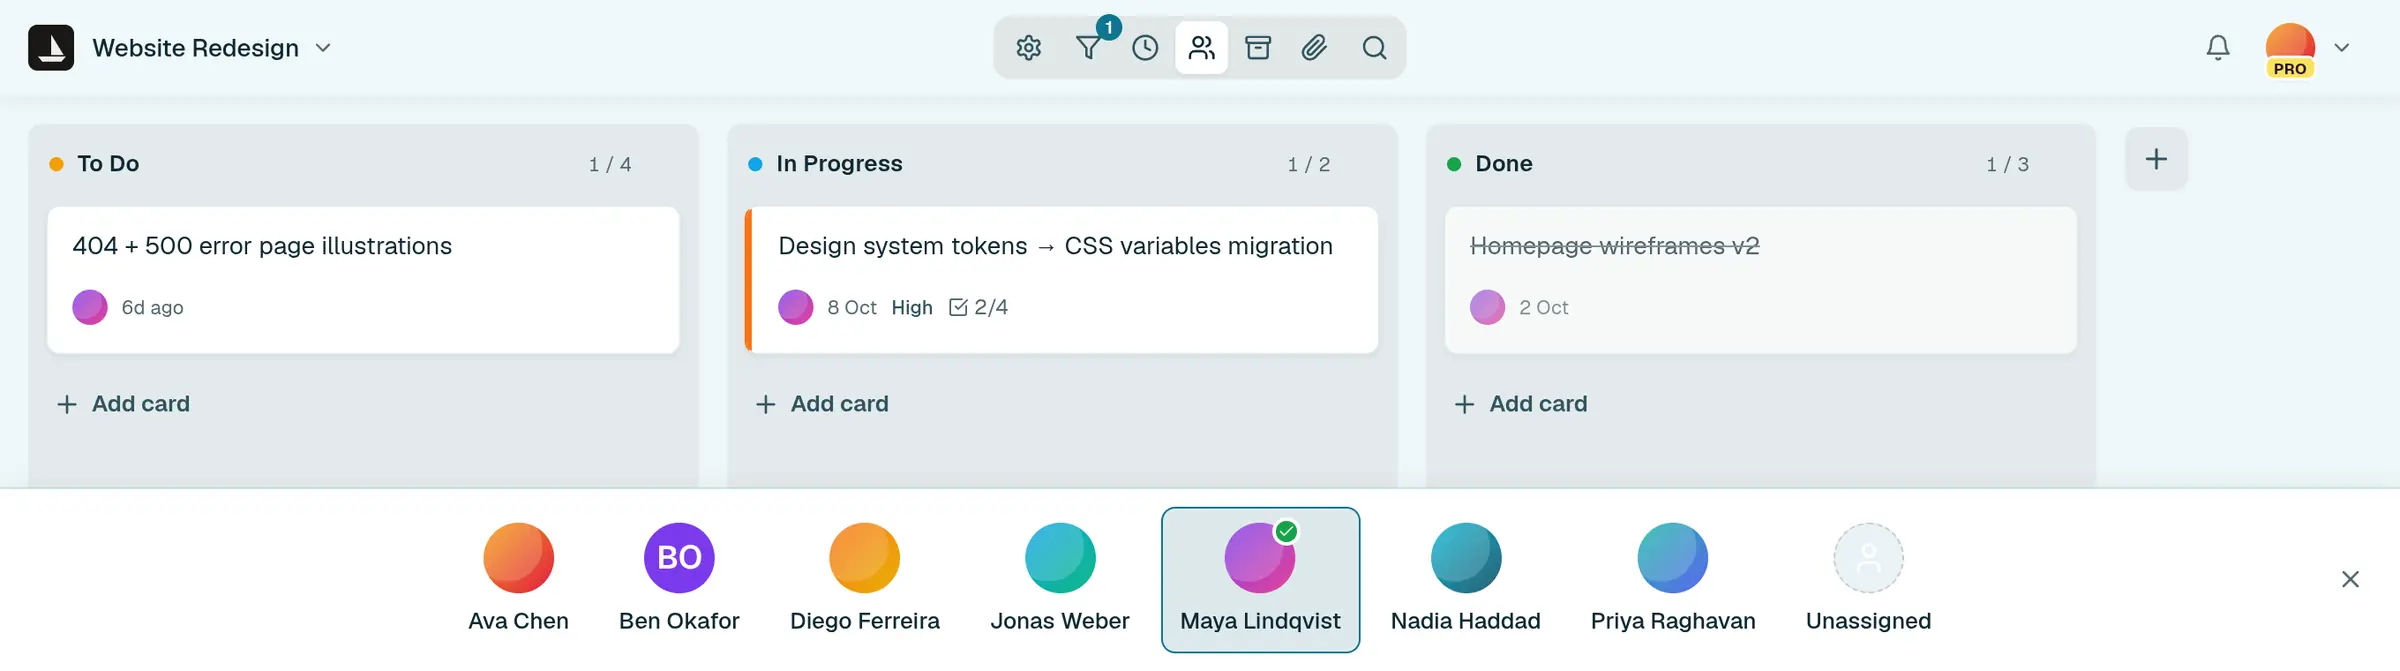
Task: Click the To Do column title
Action: pos(108,164)
